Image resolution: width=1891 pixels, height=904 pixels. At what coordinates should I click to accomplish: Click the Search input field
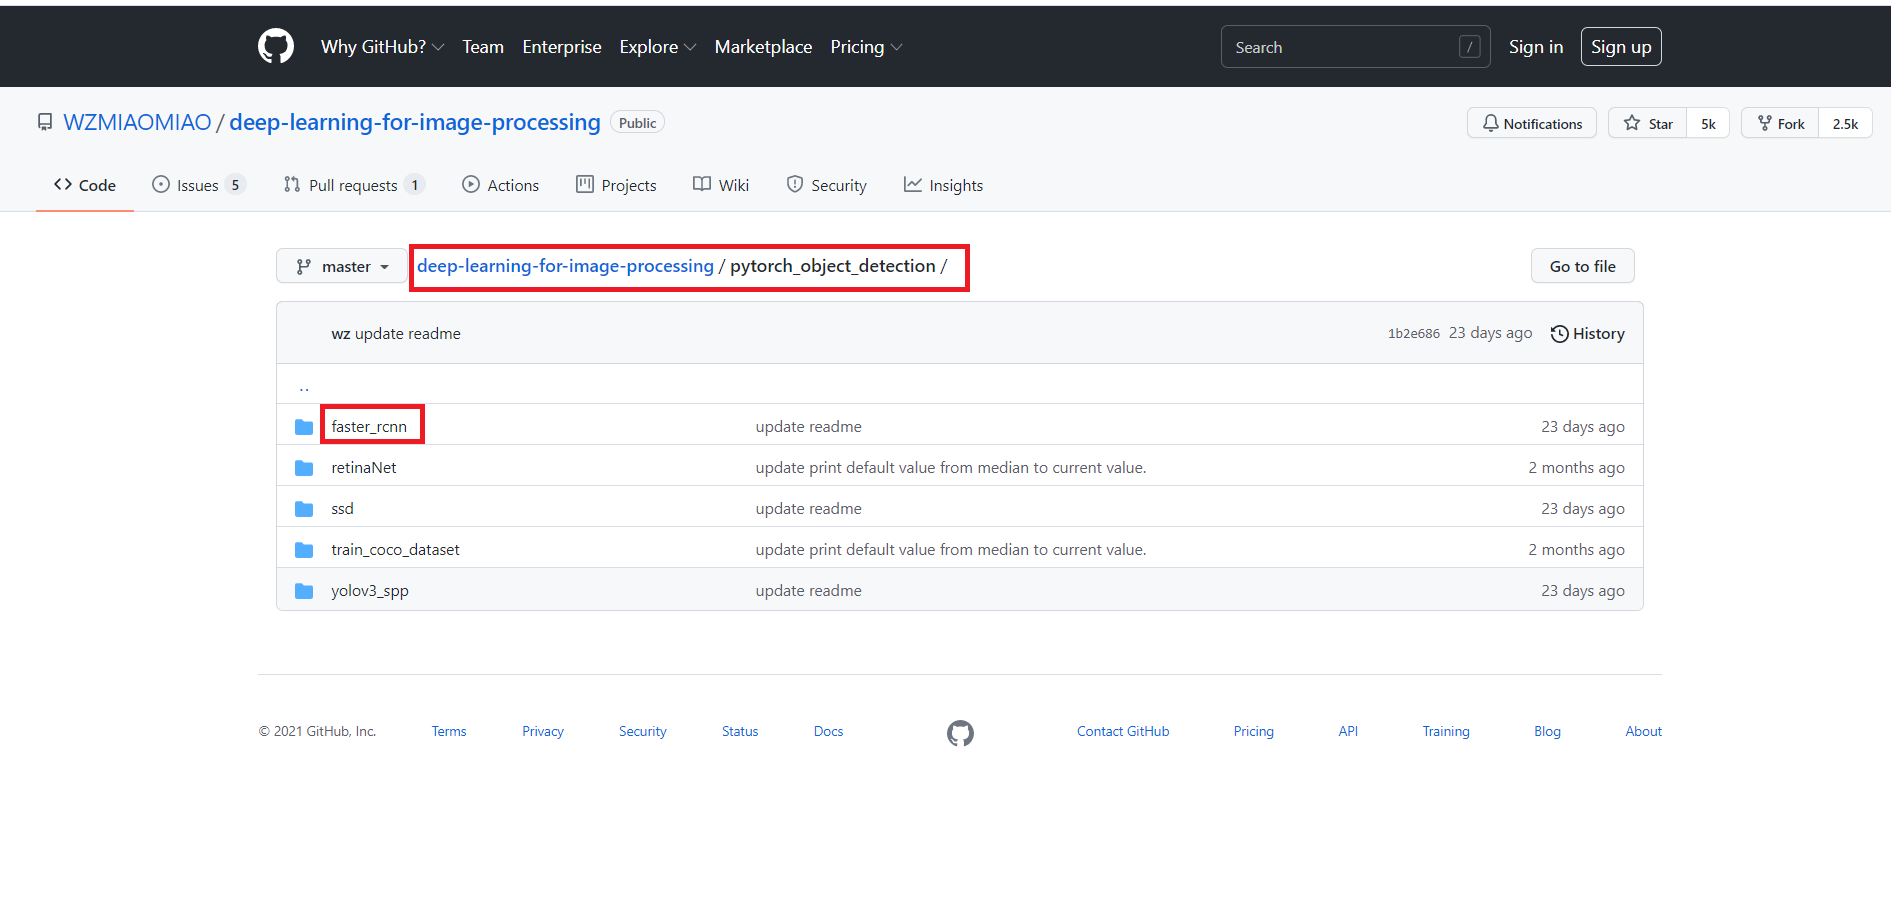tap(1355, 47)
